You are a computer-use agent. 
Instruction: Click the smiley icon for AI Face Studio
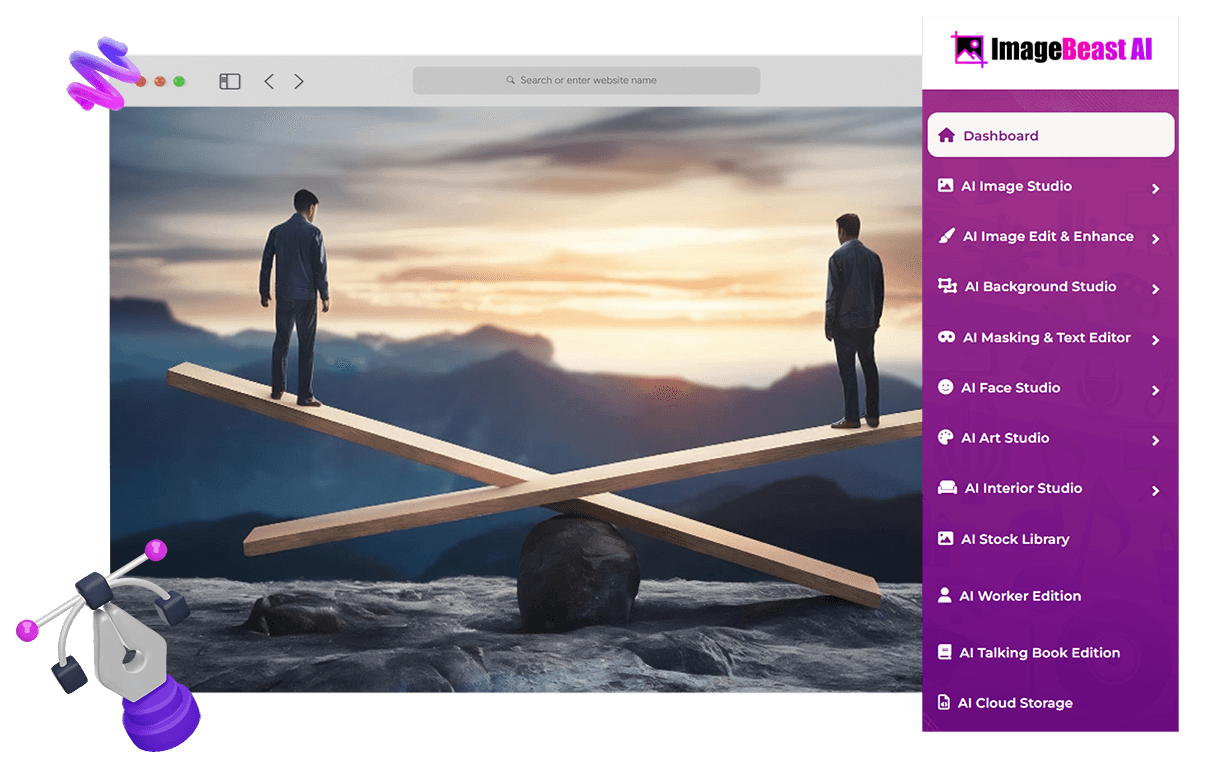(x=945, y=387)
